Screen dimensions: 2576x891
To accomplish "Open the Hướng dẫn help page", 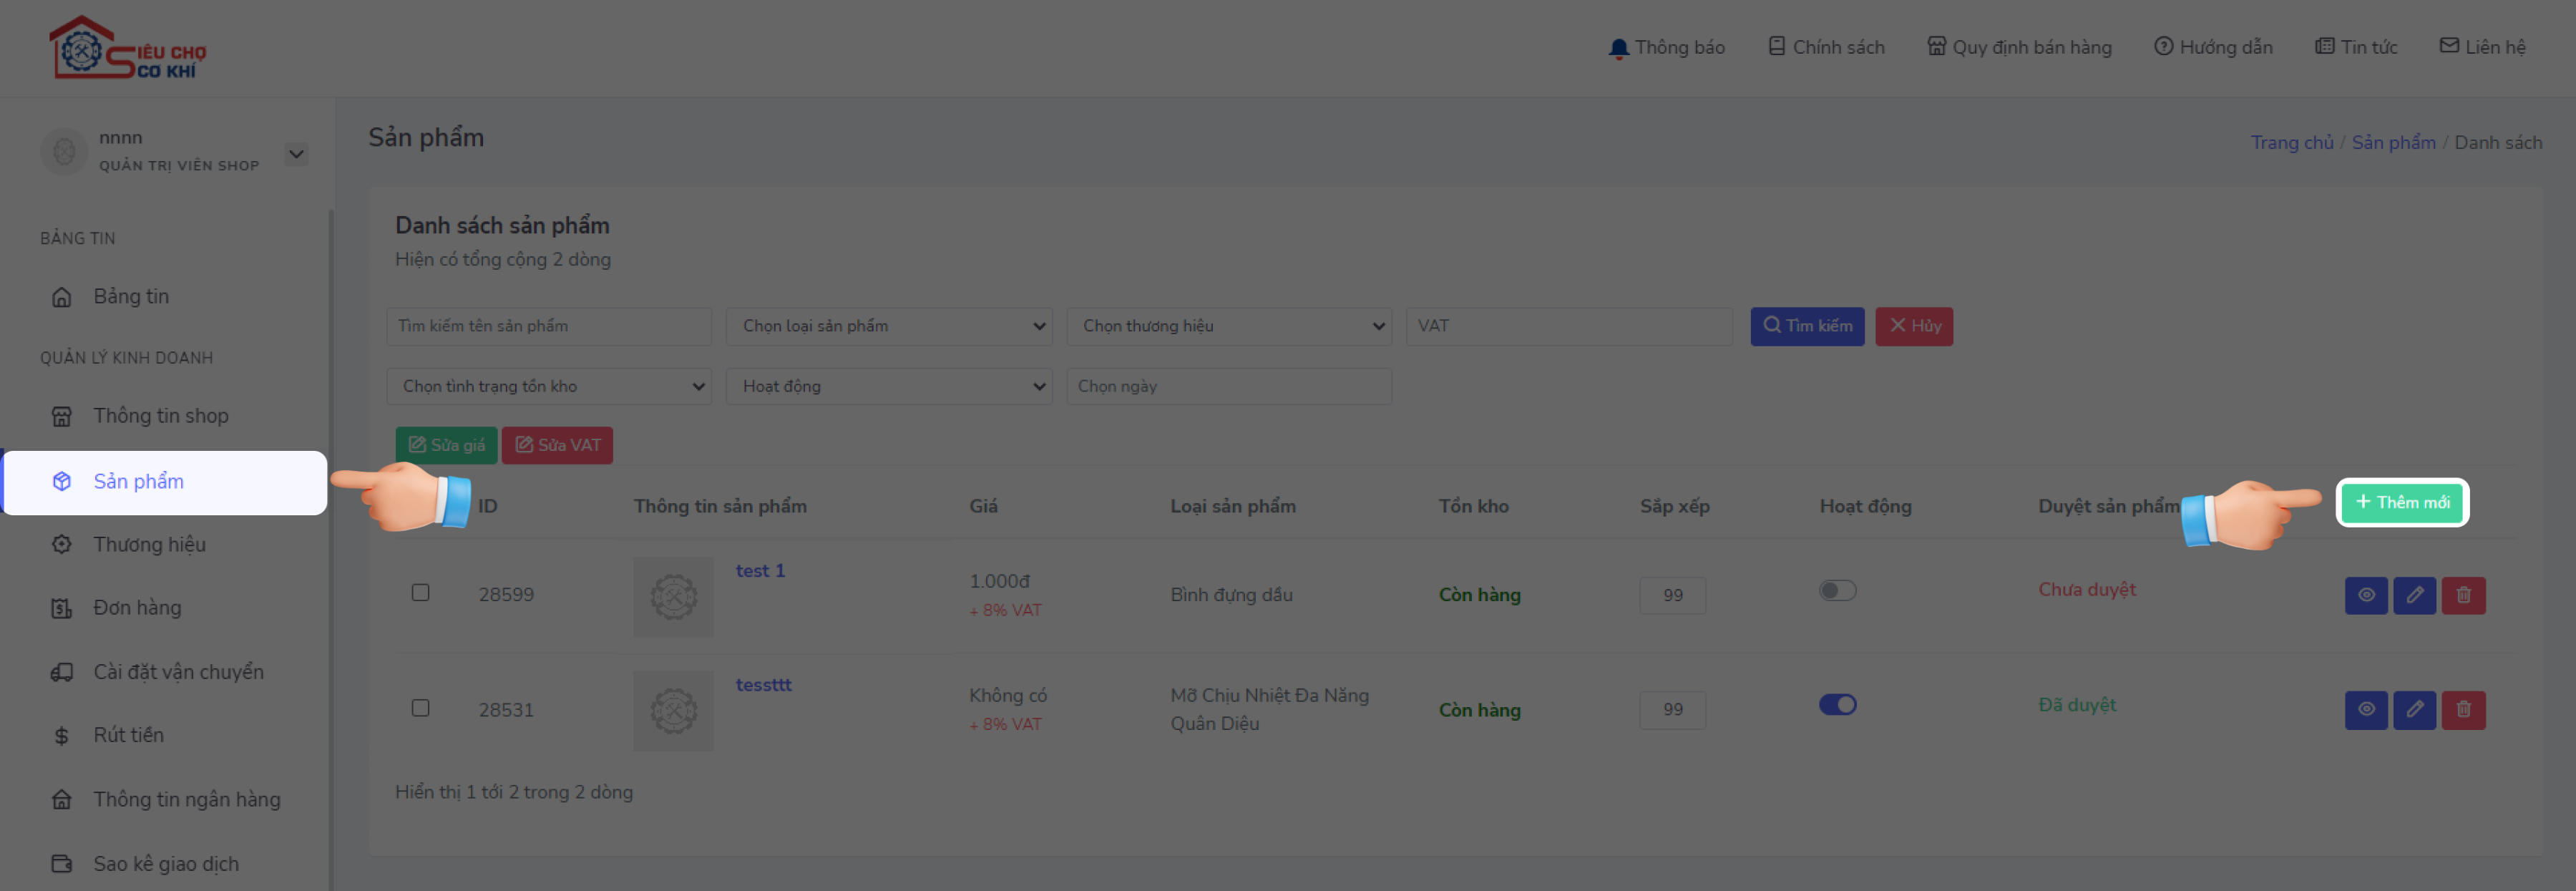I will pyautogui.click(x=2213, y=47).
